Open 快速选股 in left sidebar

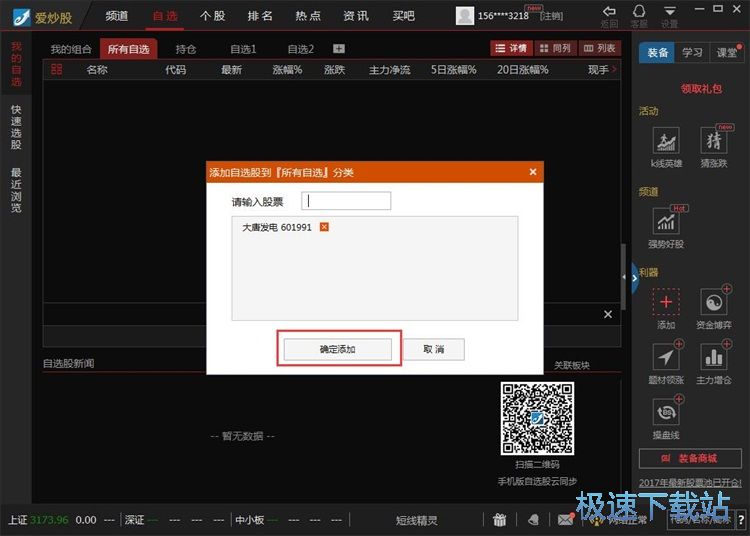[16, 127]
